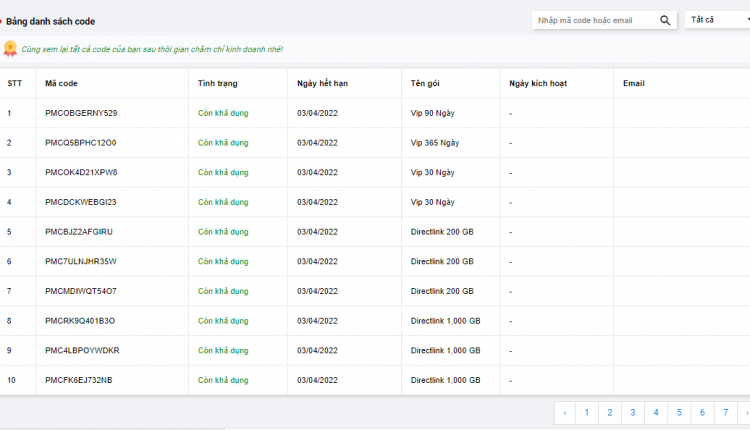Select code PMC7ULNJHR35W
750x430 pixels.
81,261
